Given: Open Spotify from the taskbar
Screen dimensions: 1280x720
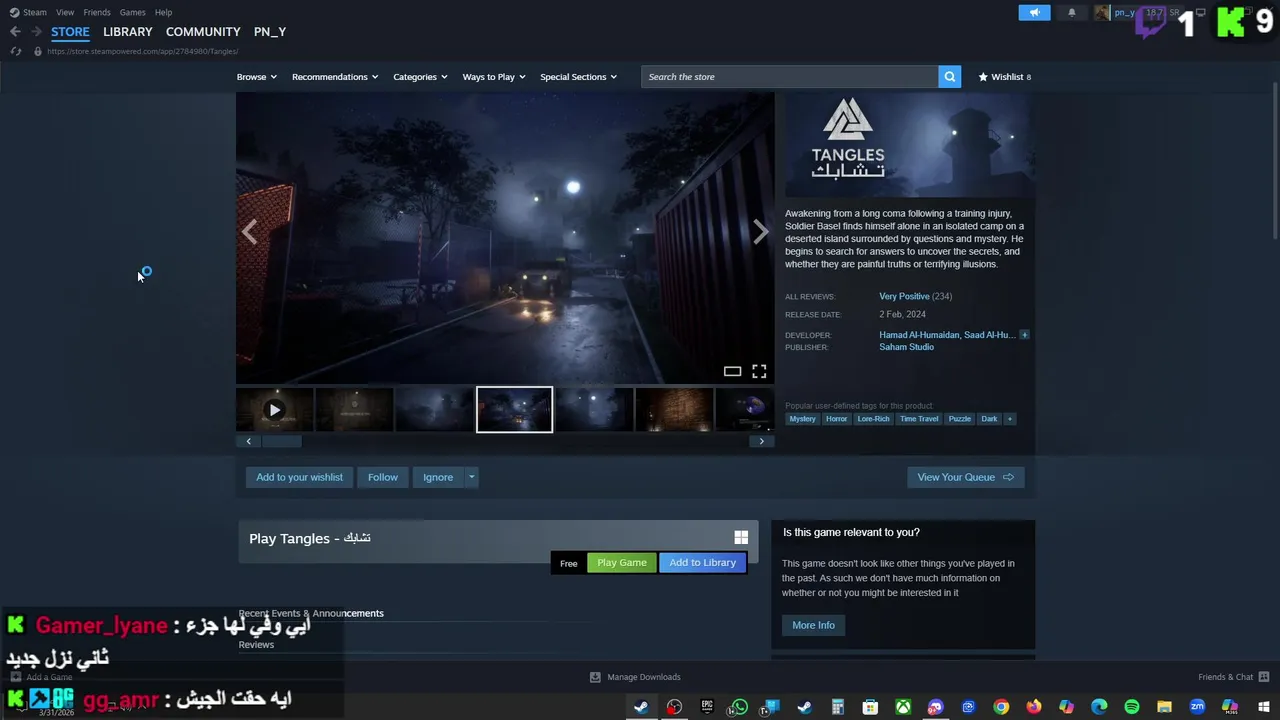Looking at the screenshot, I should coord(1132,707).
